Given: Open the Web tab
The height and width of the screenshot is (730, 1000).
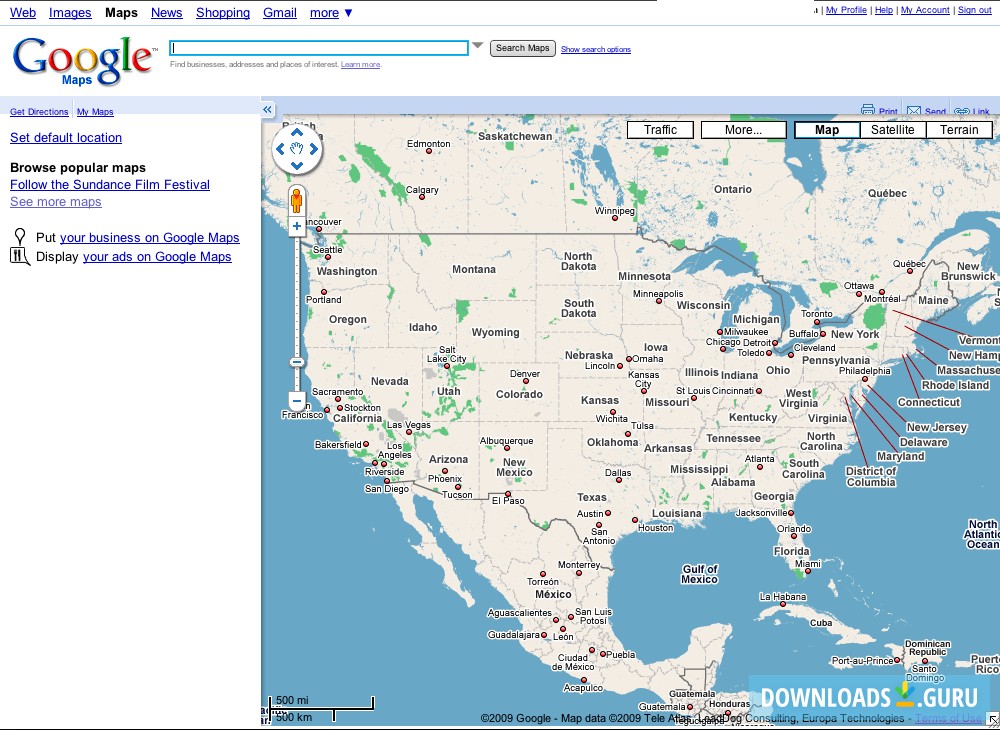Looking at the screenshot, I should (x=23, y=13).
